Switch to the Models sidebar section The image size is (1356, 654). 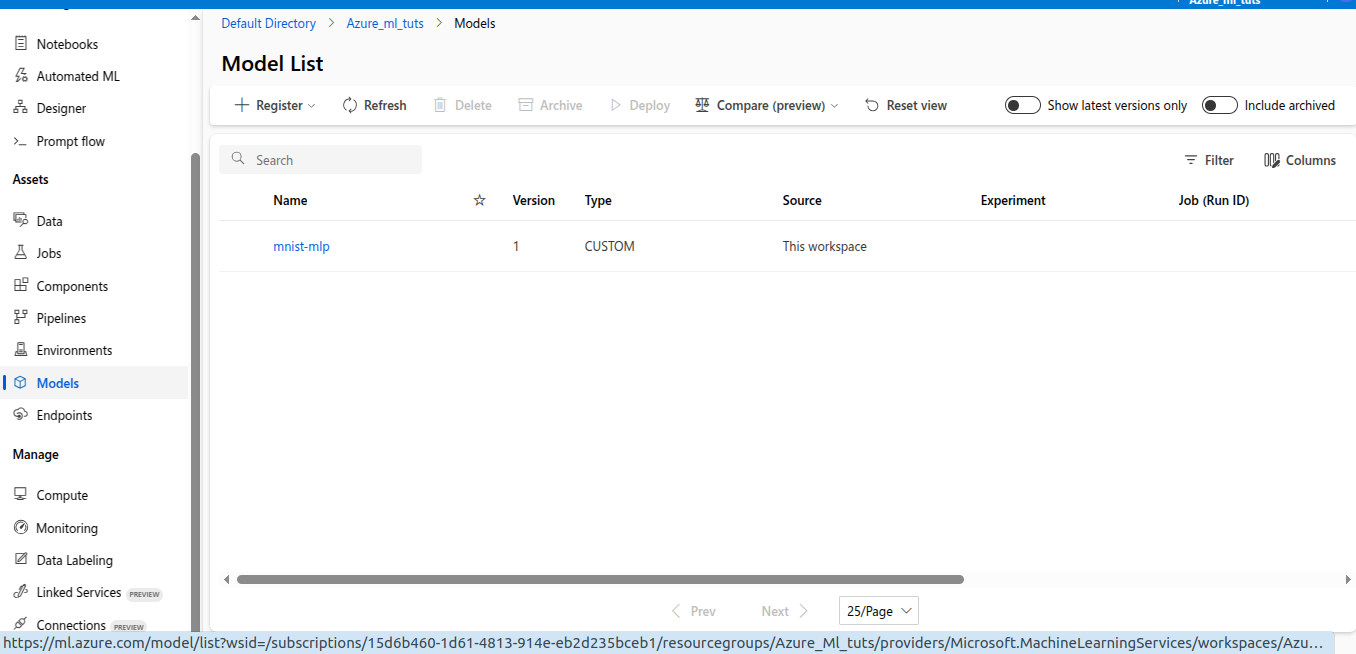pos(58,382)
